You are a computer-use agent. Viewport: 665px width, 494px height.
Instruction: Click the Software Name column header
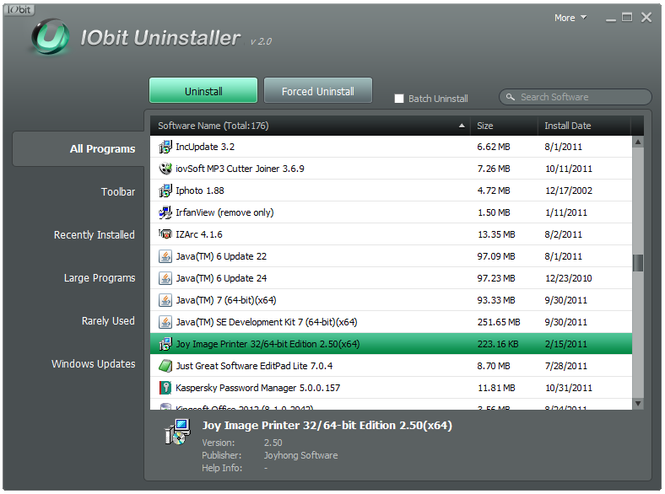click(310, 126)
